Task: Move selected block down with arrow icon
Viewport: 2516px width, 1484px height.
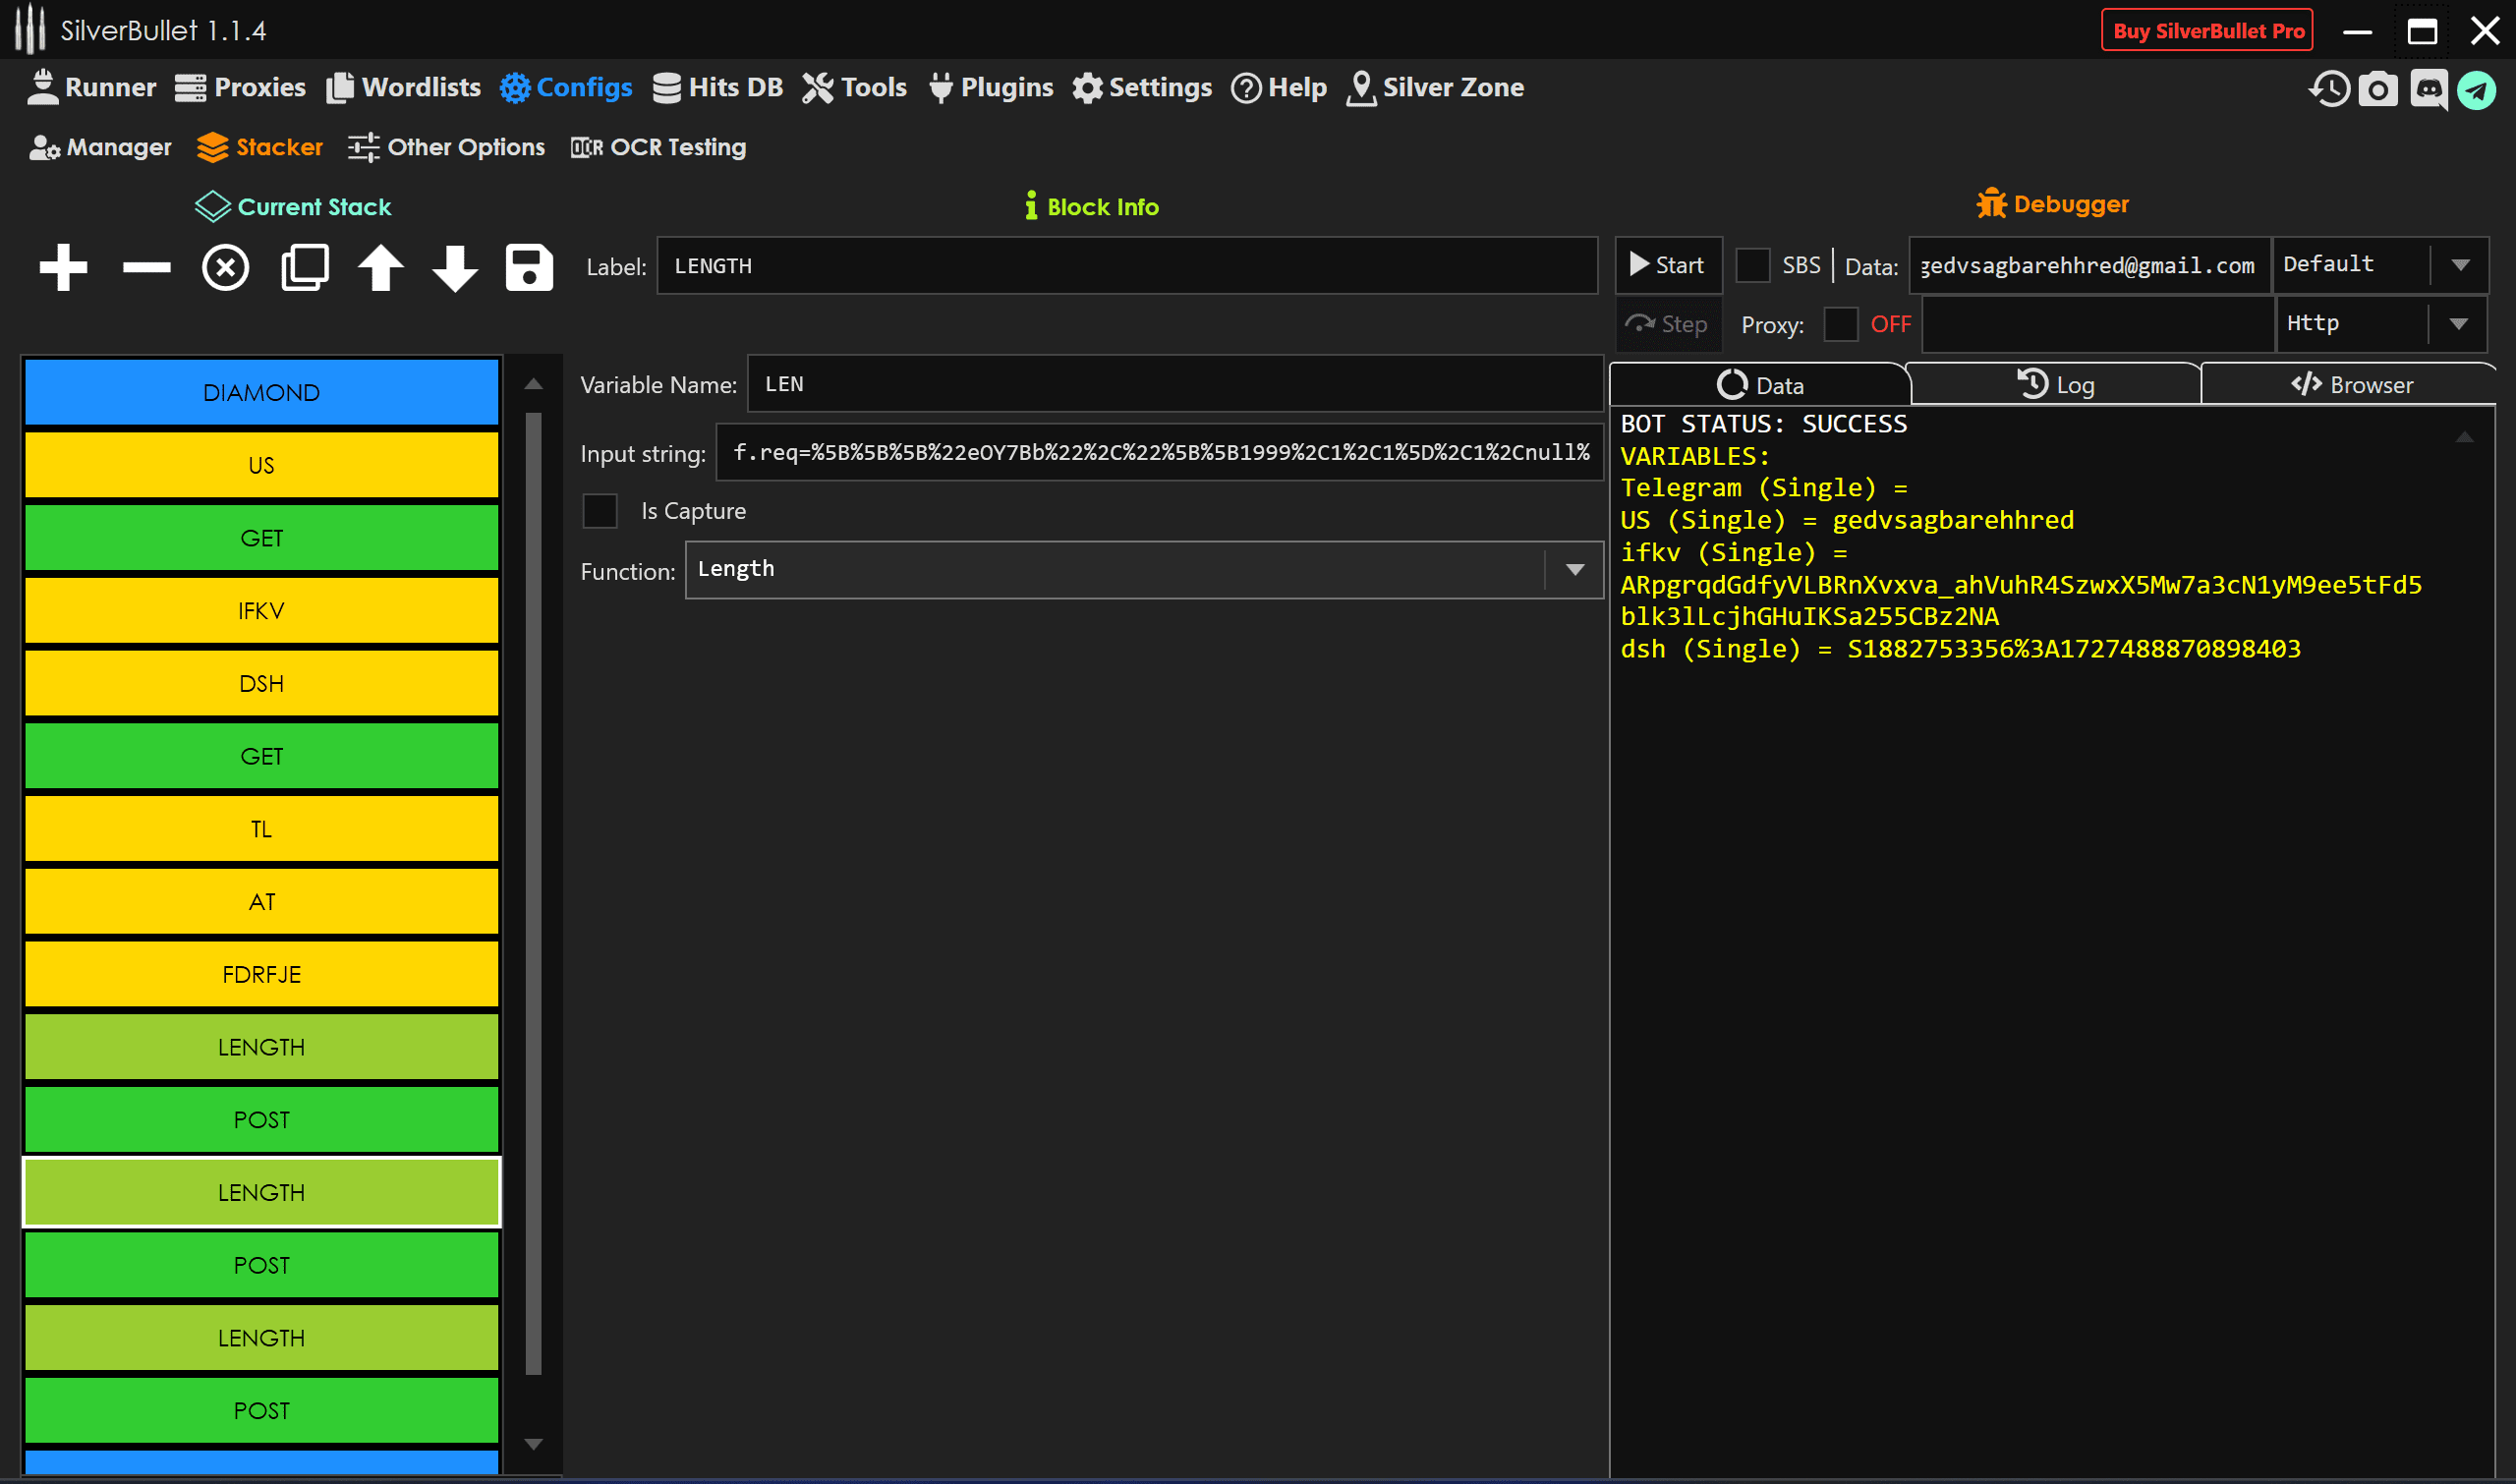Action: point(455,267)
